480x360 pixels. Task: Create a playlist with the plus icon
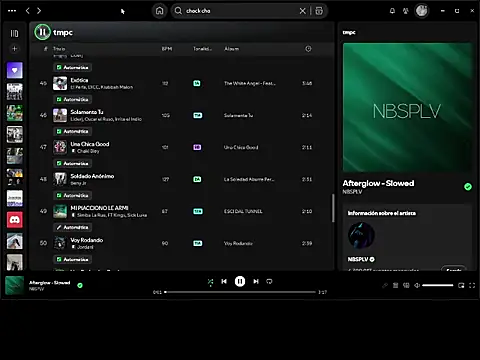click(x=14, y=49)
